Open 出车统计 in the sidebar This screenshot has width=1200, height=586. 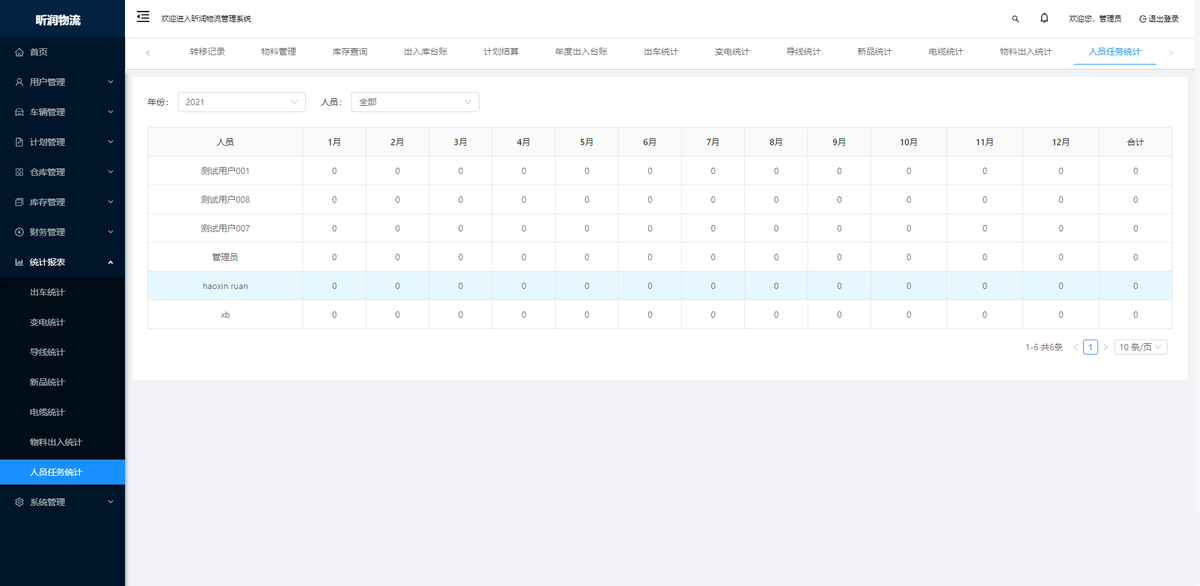point(62,292)
